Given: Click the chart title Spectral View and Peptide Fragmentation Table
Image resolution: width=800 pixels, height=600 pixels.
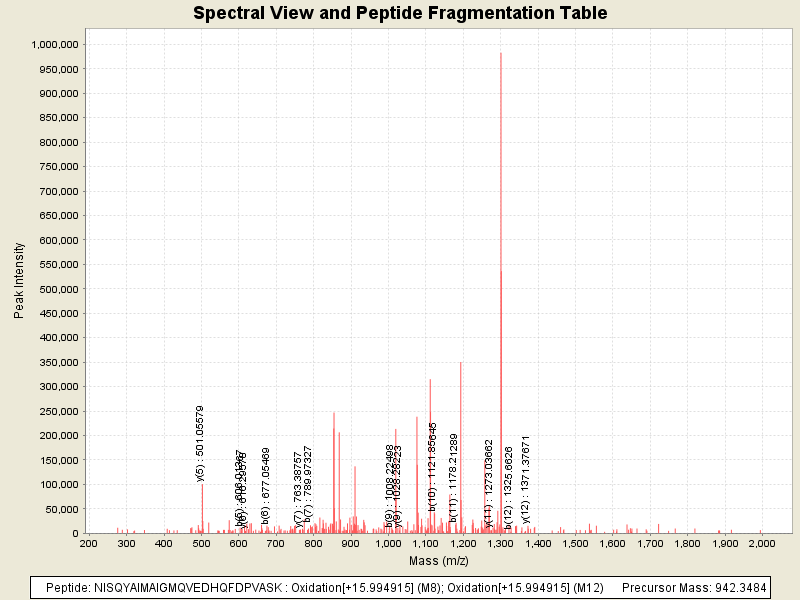Looking at the screenshot, I should [400, 13].
